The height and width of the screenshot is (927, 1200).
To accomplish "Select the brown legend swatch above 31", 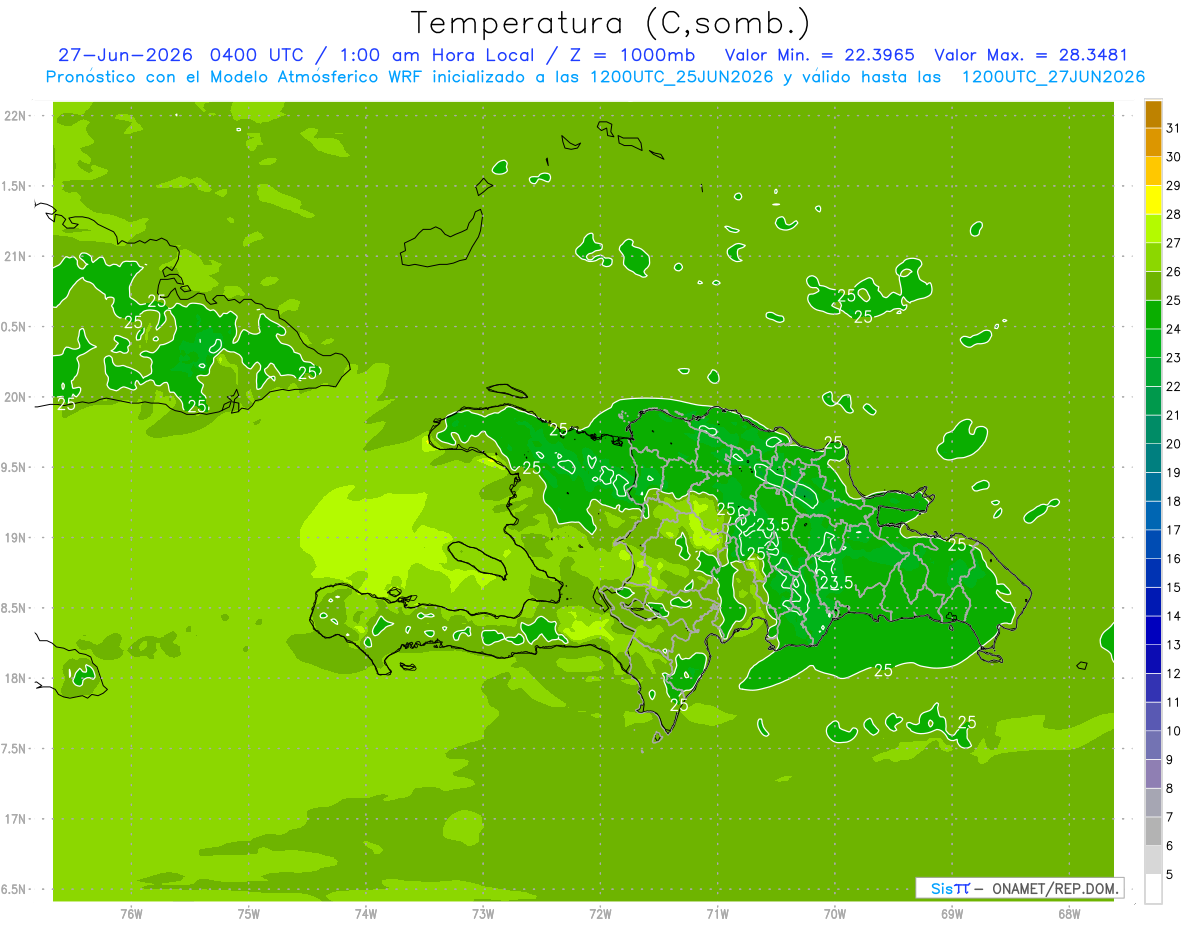I will [x=1153, y=114].
